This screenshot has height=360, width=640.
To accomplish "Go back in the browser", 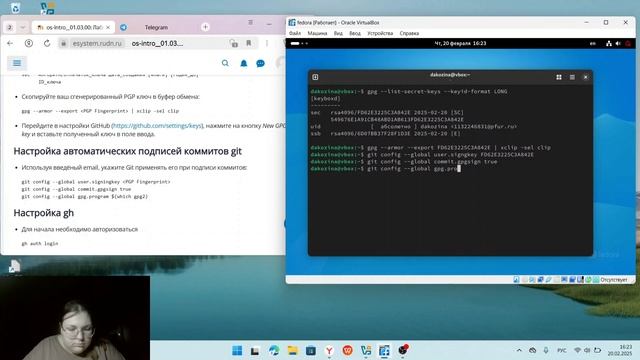I will pyautogui.click(x=10, y=43).
